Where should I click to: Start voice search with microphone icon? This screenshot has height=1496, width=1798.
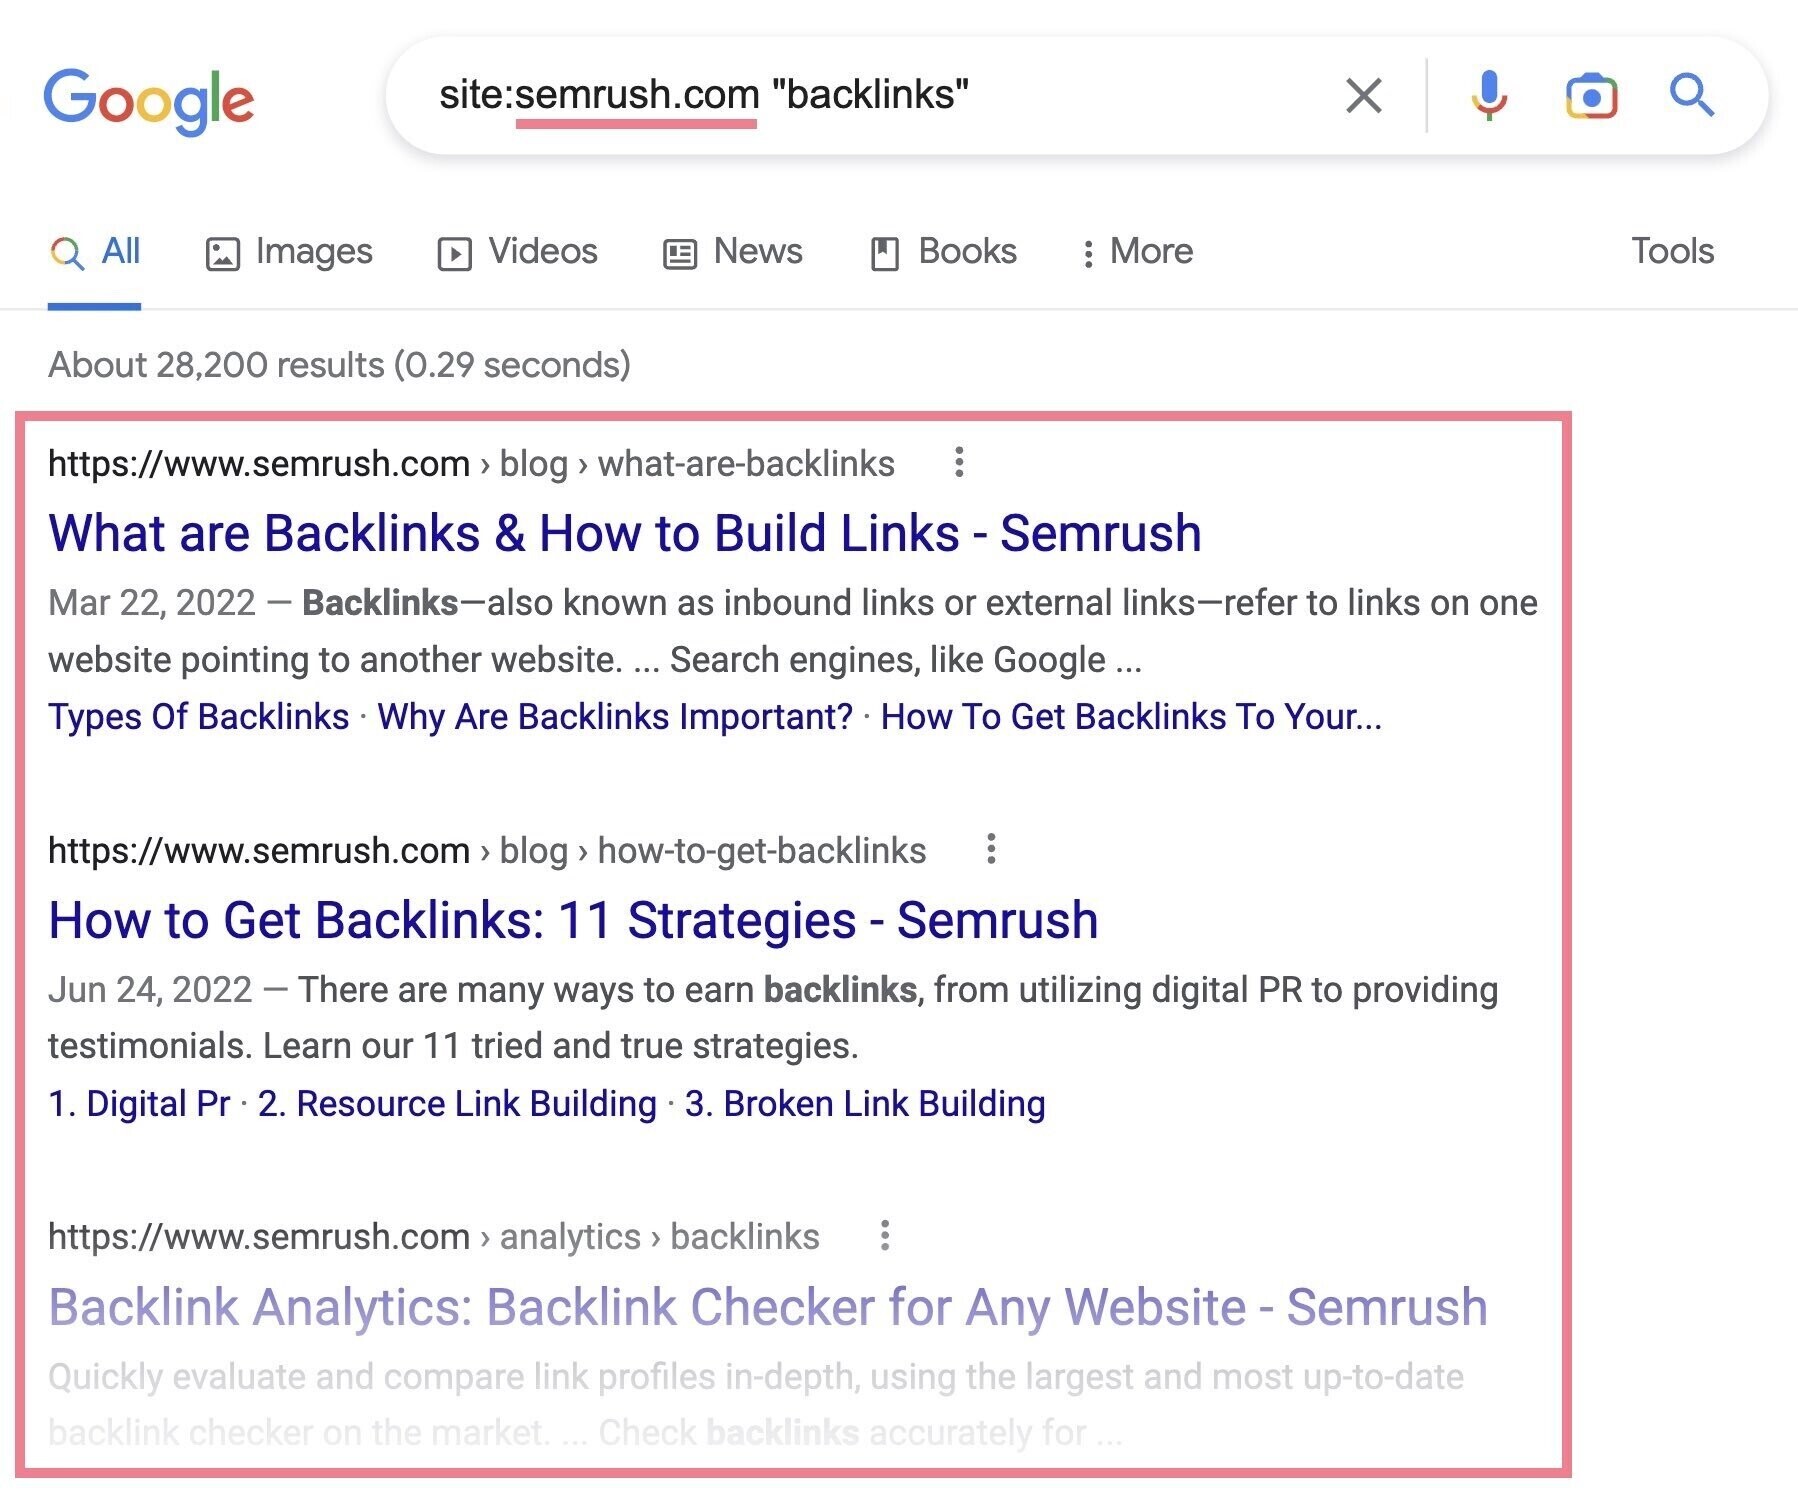[x=1489, y=96]
